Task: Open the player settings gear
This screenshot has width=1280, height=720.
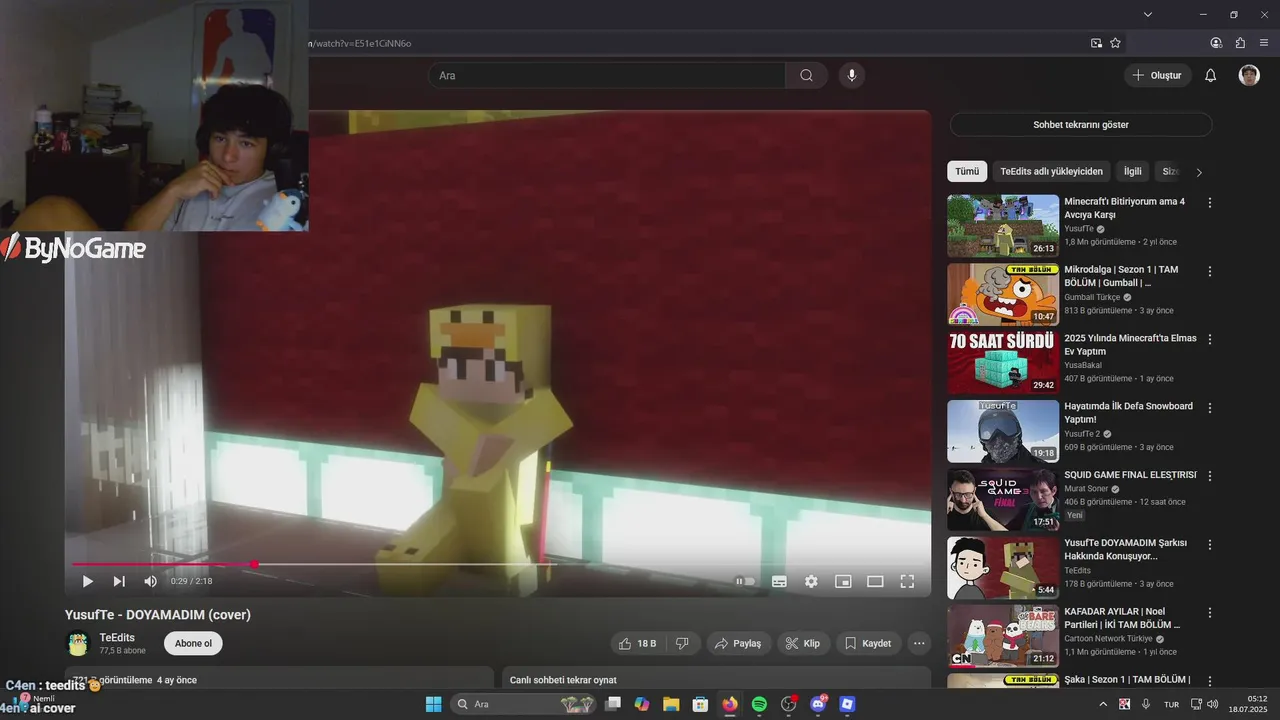Action: (811, 581)
